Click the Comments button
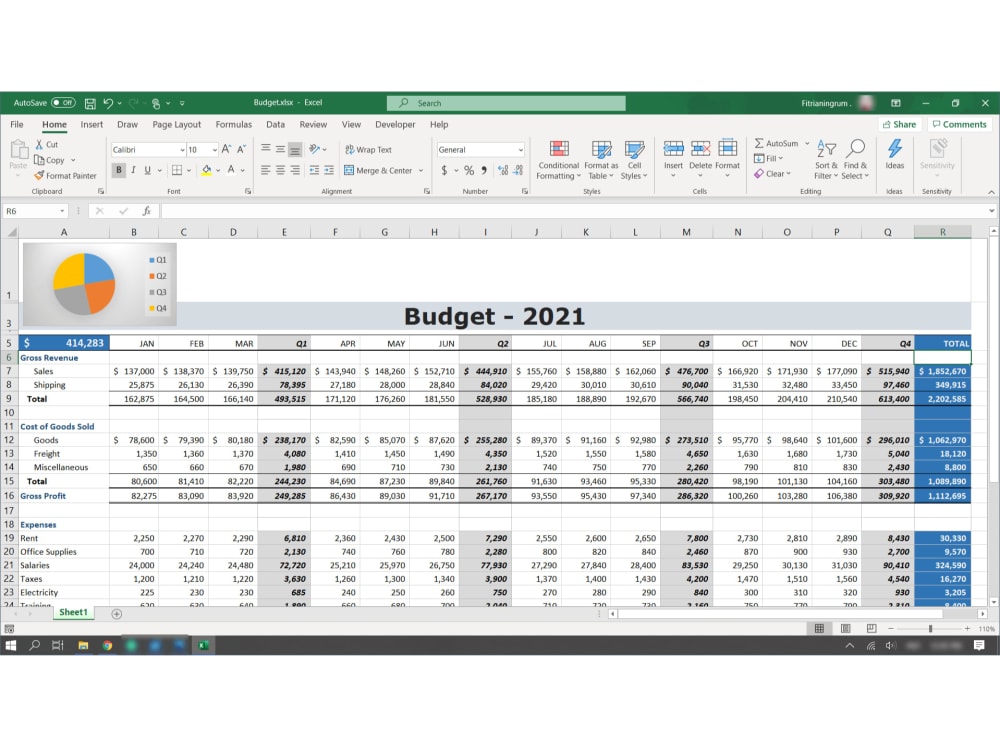Image resolution: width=1000 pixels, height=750 pixels. point(959,124)
